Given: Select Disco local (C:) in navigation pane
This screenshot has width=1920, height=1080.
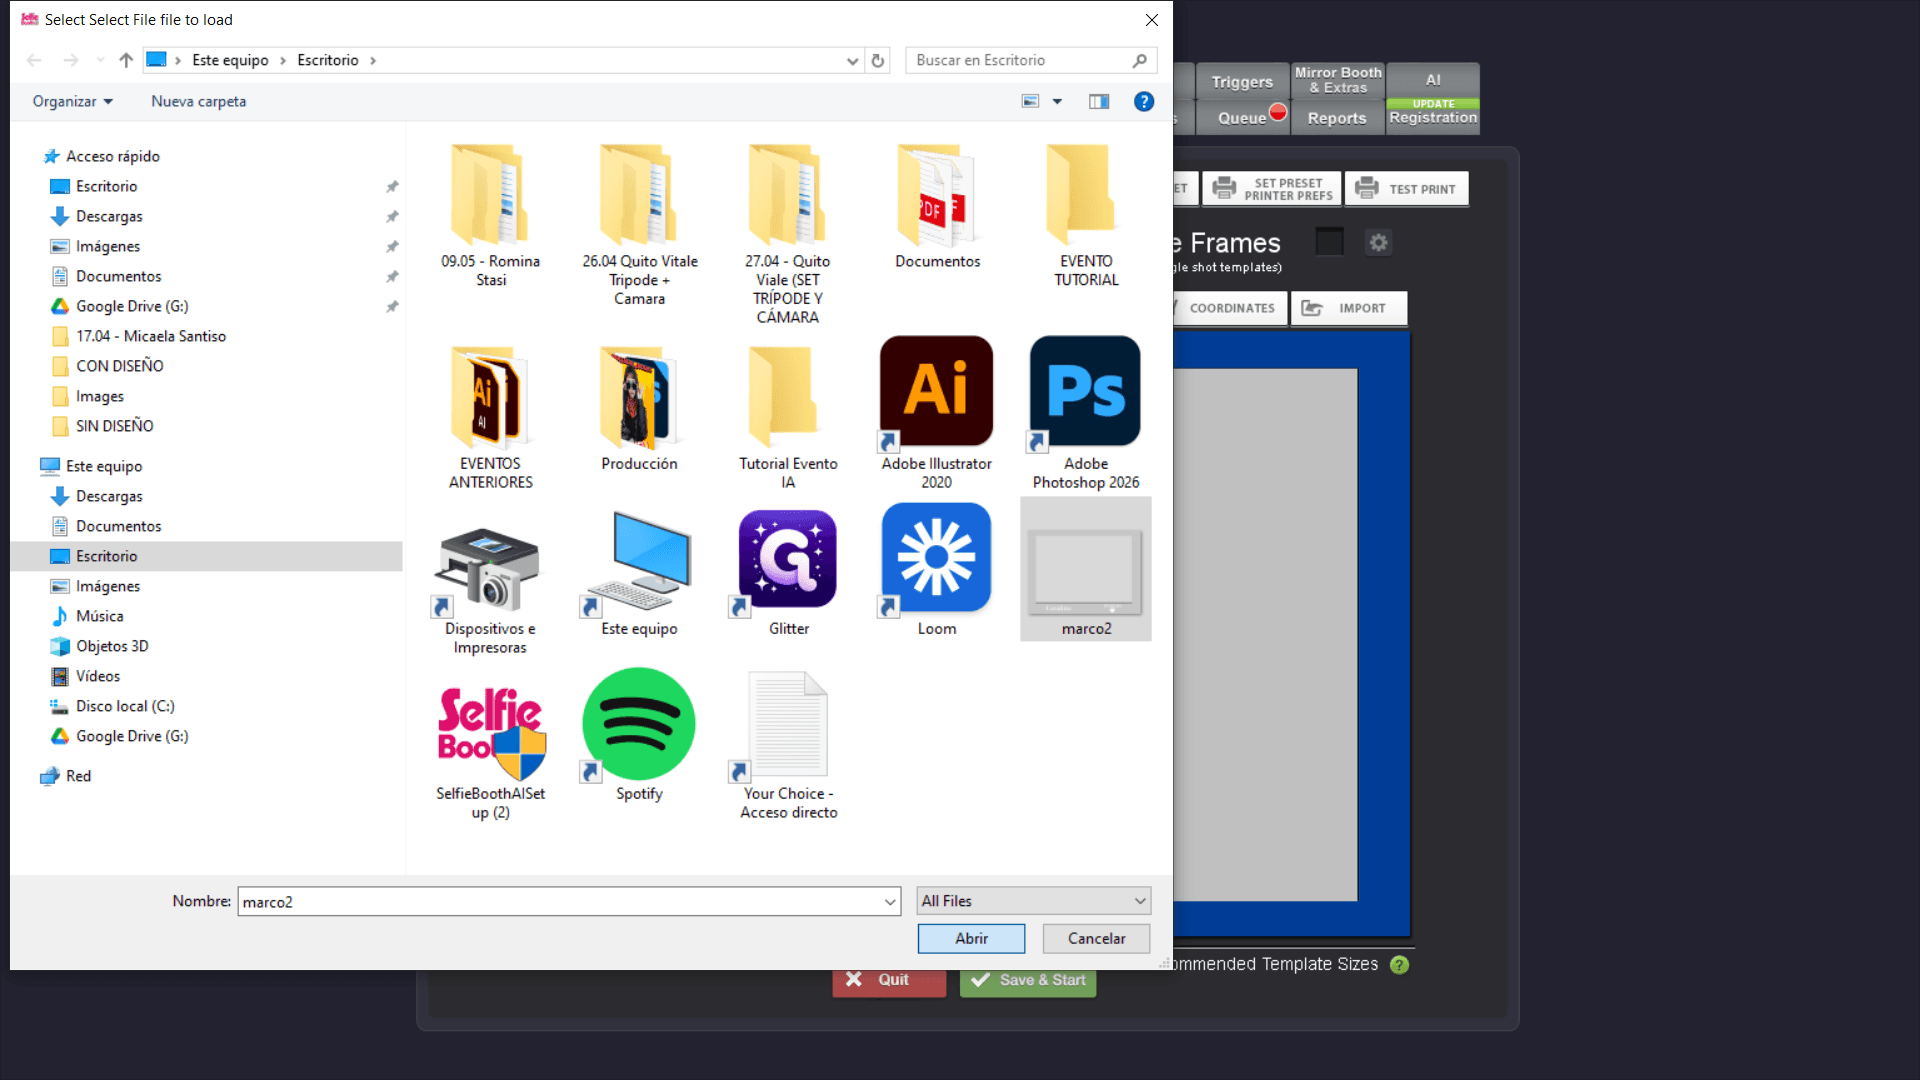Looking at the screenshot, I should pyautogui.click(x=125, y=706).
